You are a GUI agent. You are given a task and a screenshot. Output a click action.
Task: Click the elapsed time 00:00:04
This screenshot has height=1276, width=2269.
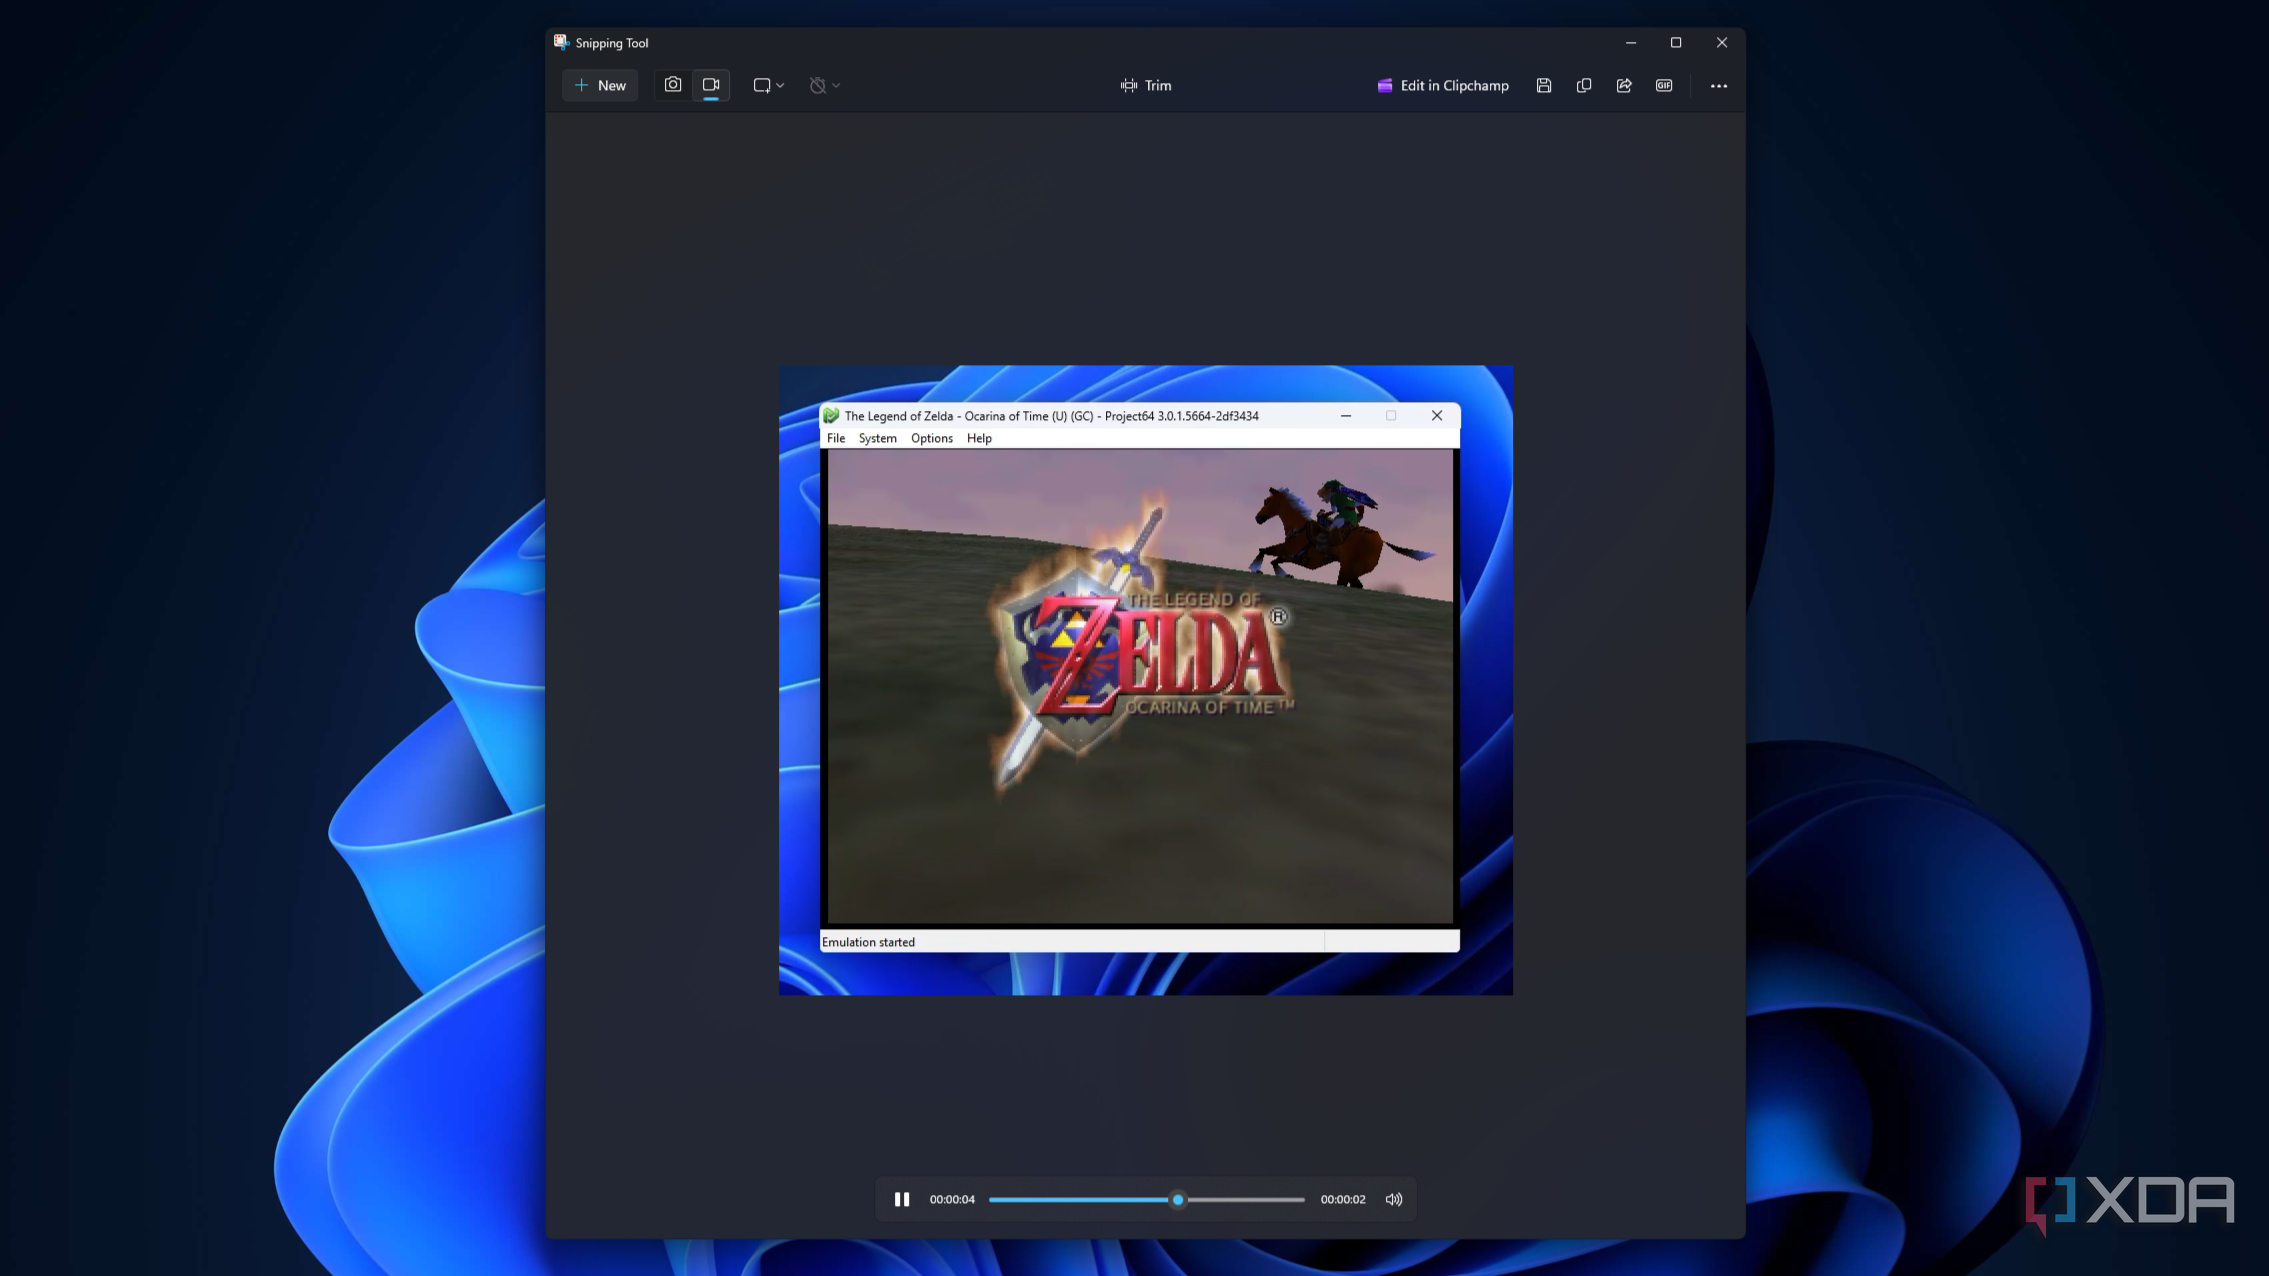point(952,1199)
